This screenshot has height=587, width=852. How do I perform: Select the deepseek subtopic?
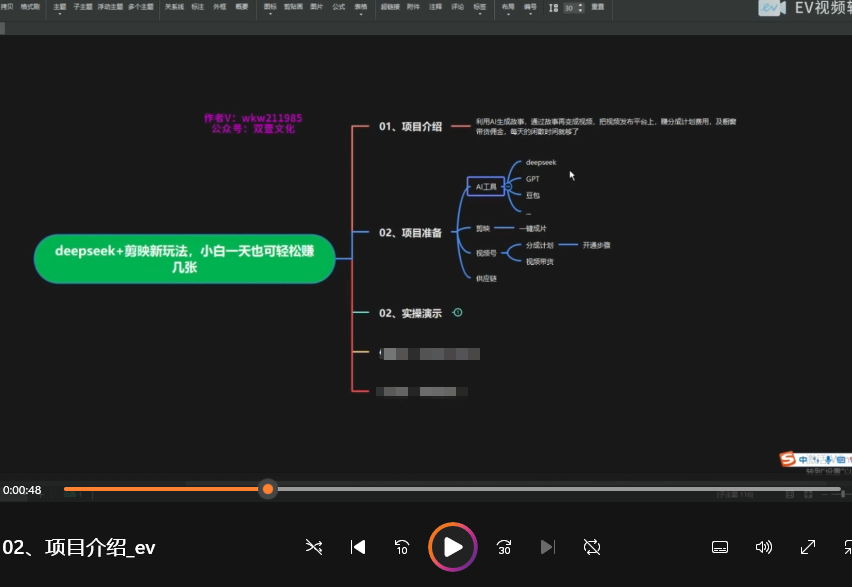point(541,163)
